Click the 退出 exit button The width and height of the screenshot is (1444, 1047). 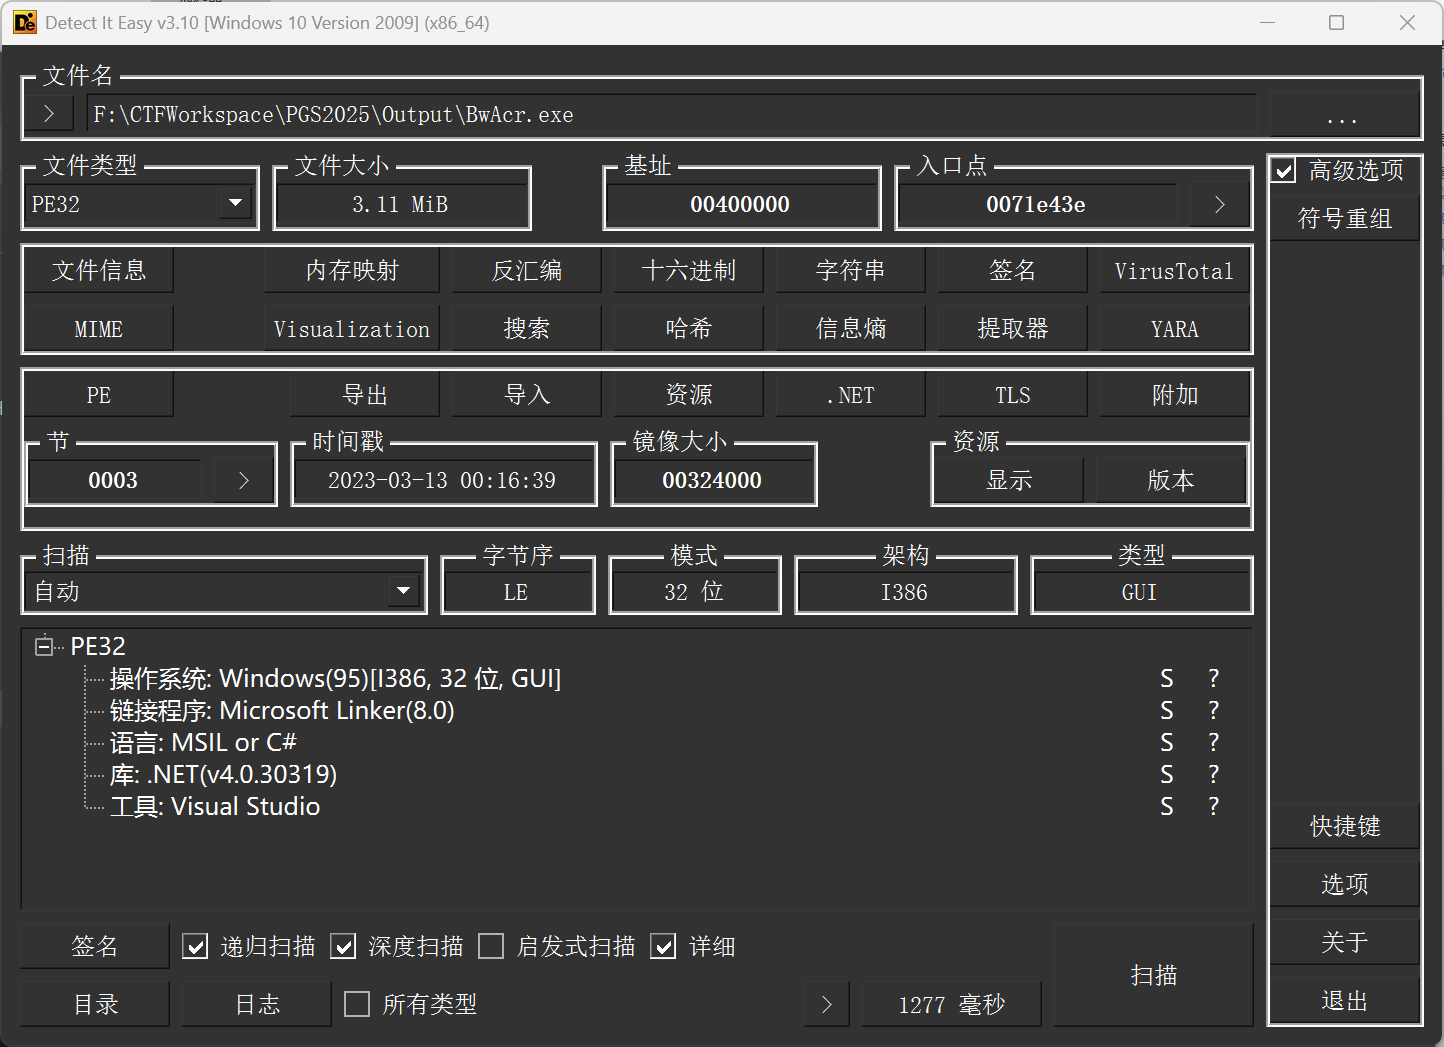coord(1344,1000)
